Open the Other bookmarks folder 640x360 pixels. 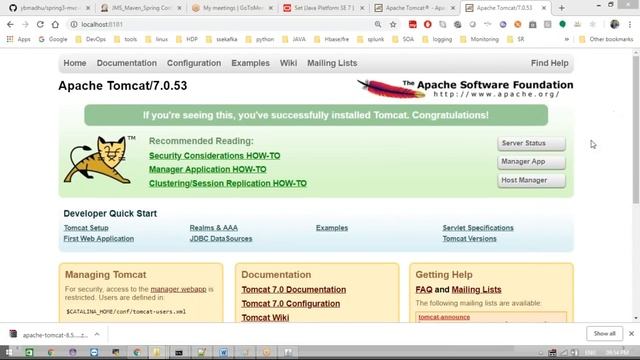[606, 39]
